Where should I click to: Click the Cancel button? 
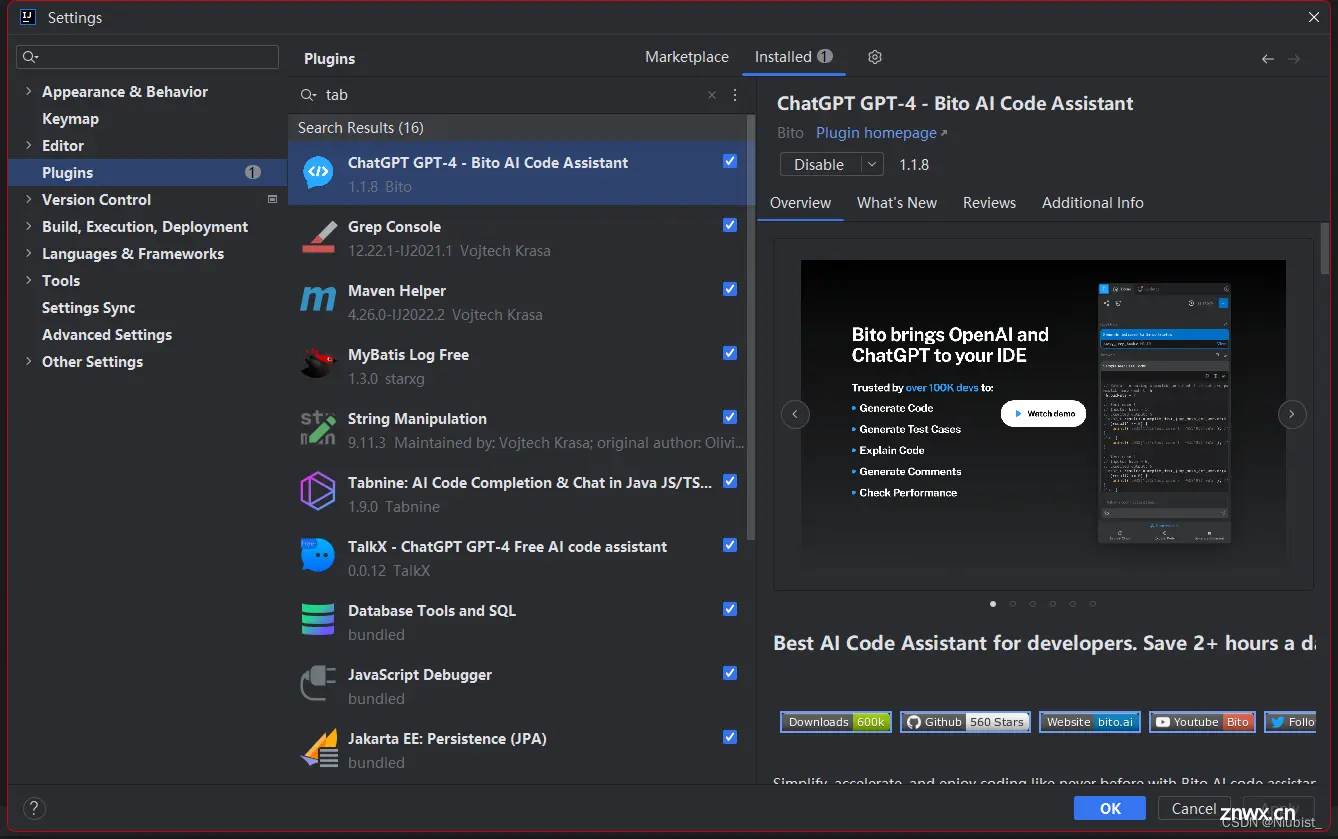tap(1194, 809)
